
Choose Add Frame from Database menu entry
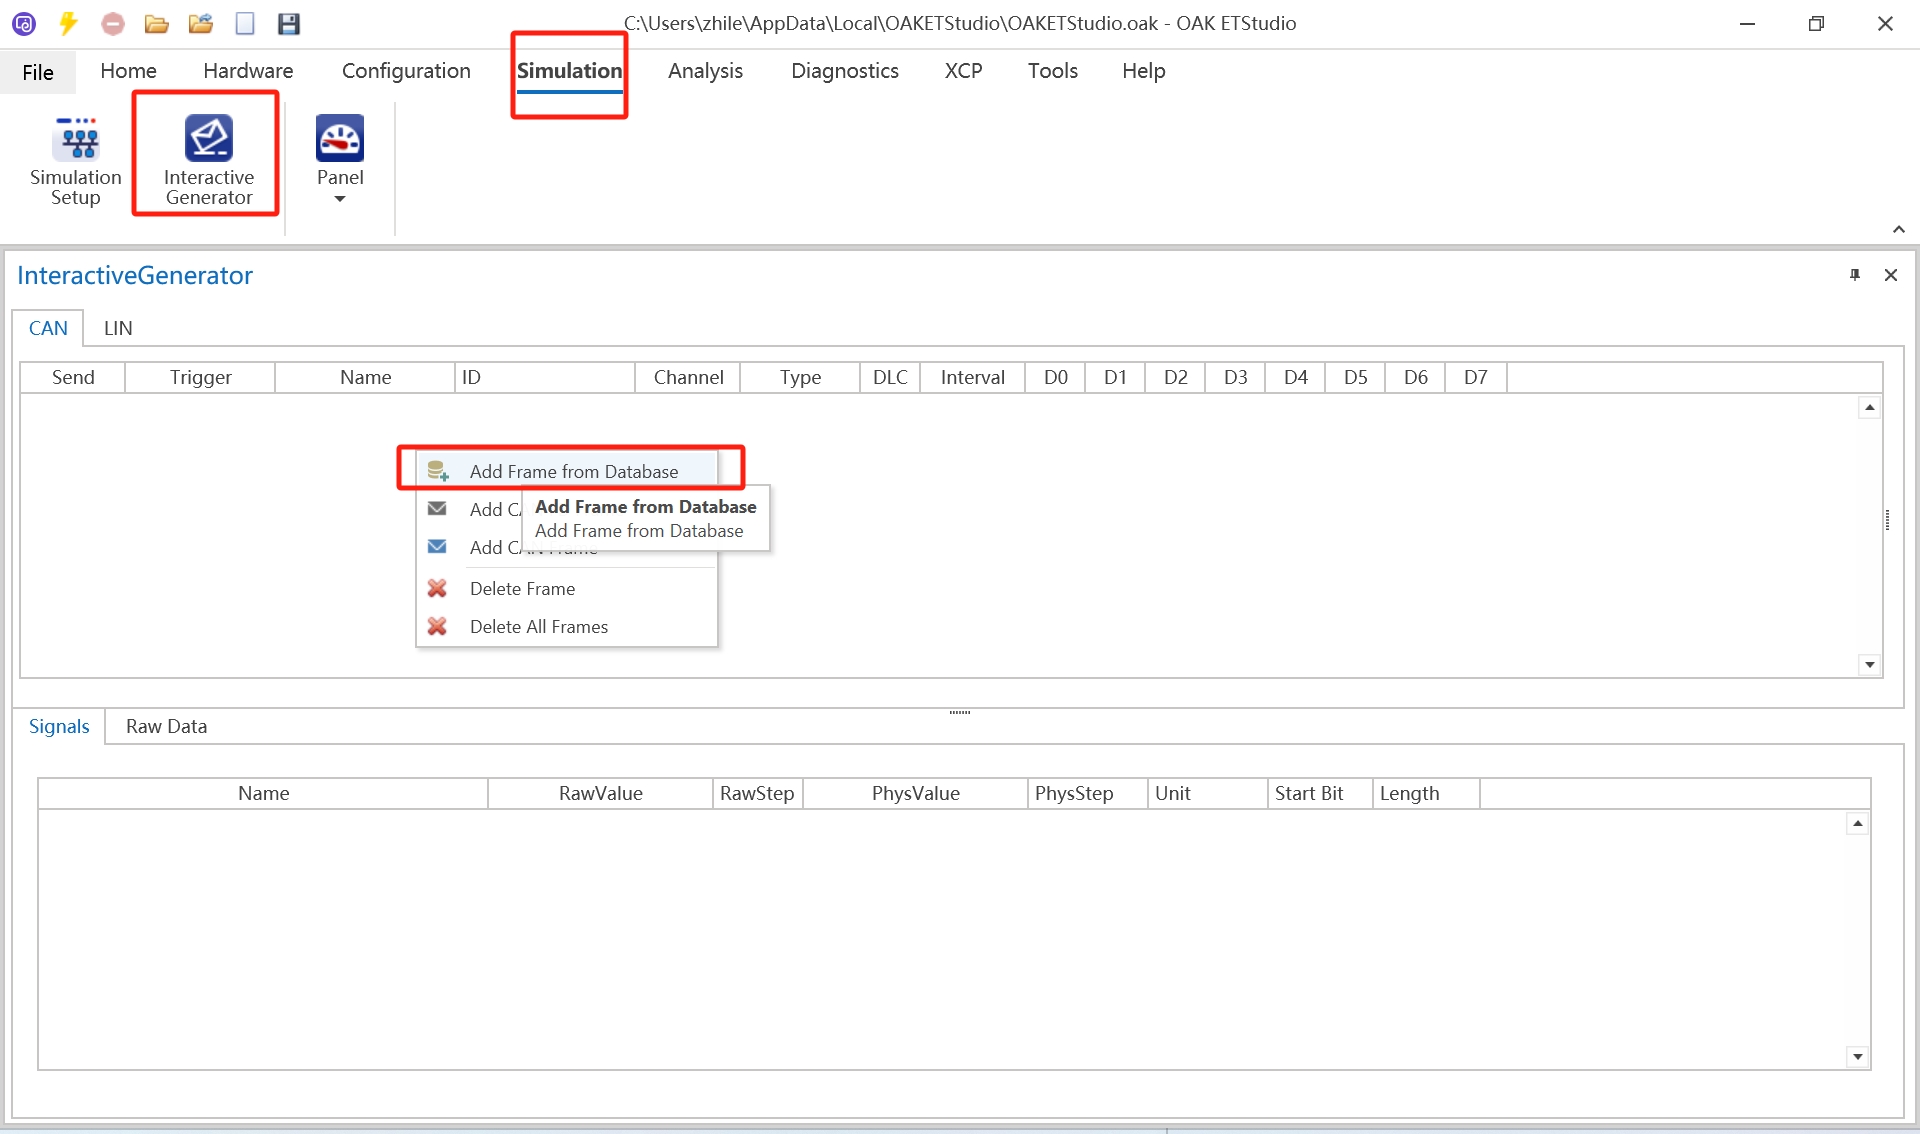tap(573, 471)
